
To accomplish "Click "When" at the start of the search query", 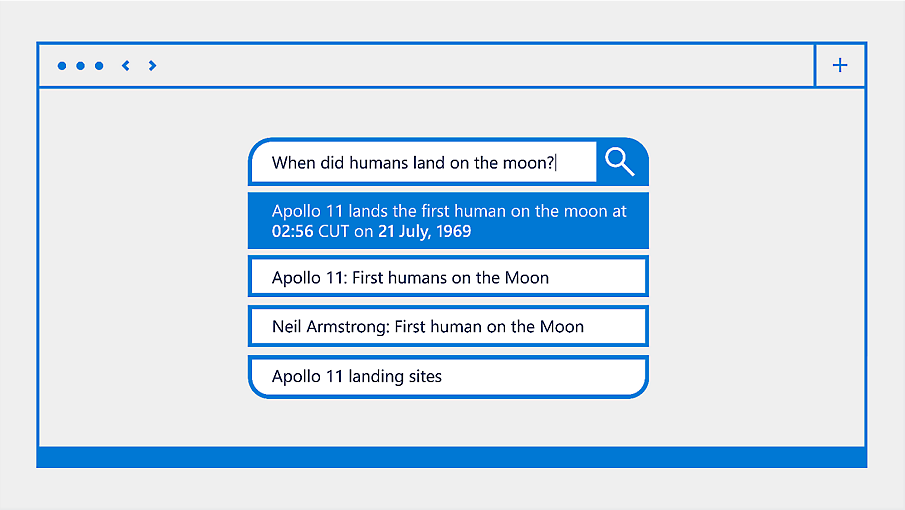I will [x=293, y=162].
